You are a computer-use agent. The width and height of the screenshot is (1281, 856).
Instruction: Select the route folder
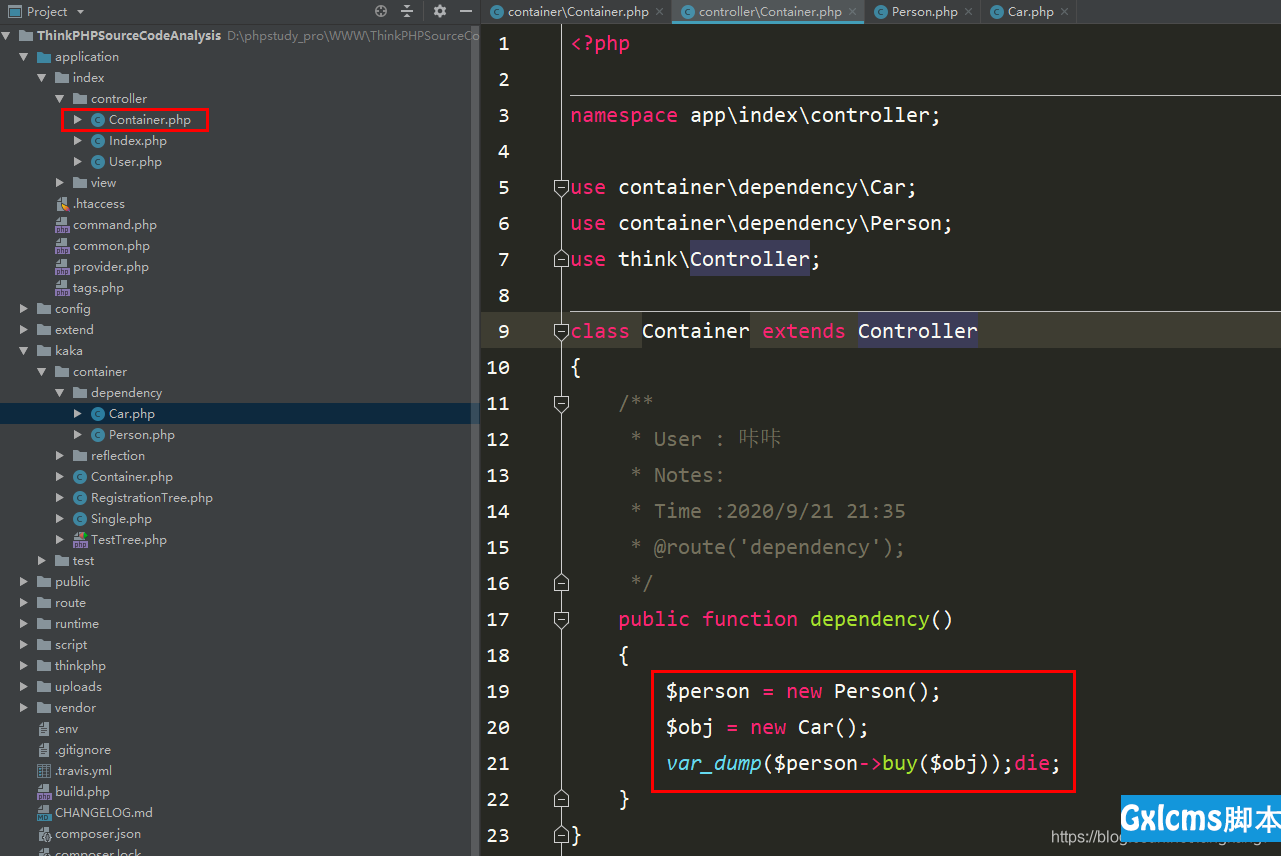pyautogui.click(x=70, y=603)
